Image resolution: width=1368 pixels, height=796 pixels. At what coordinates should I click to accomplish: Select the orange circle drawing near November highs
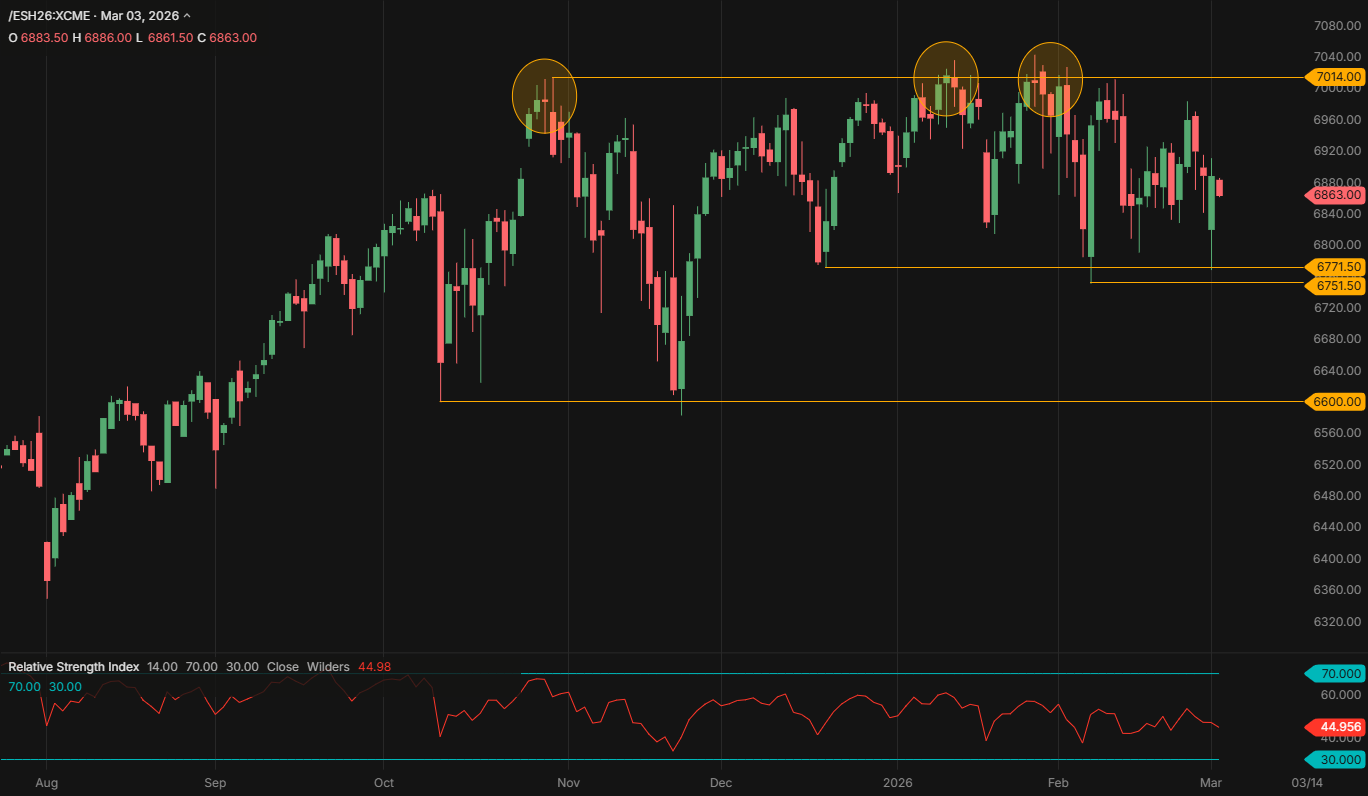pyautogui.click(x=544, y=95)
